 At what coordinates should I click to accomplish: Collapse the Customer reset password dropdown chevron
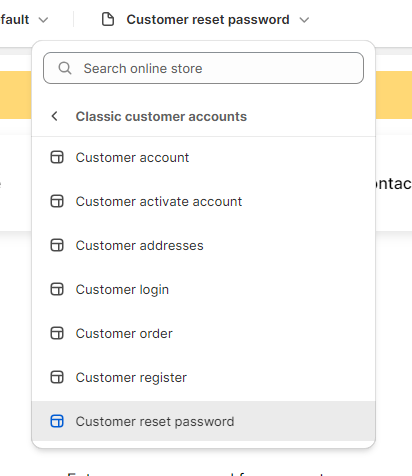(304, 20)
